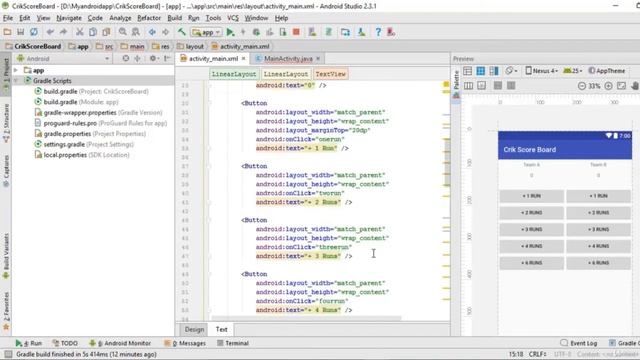Click the Make Project hammer icon
640x360 pixels.
coord(182,32)
